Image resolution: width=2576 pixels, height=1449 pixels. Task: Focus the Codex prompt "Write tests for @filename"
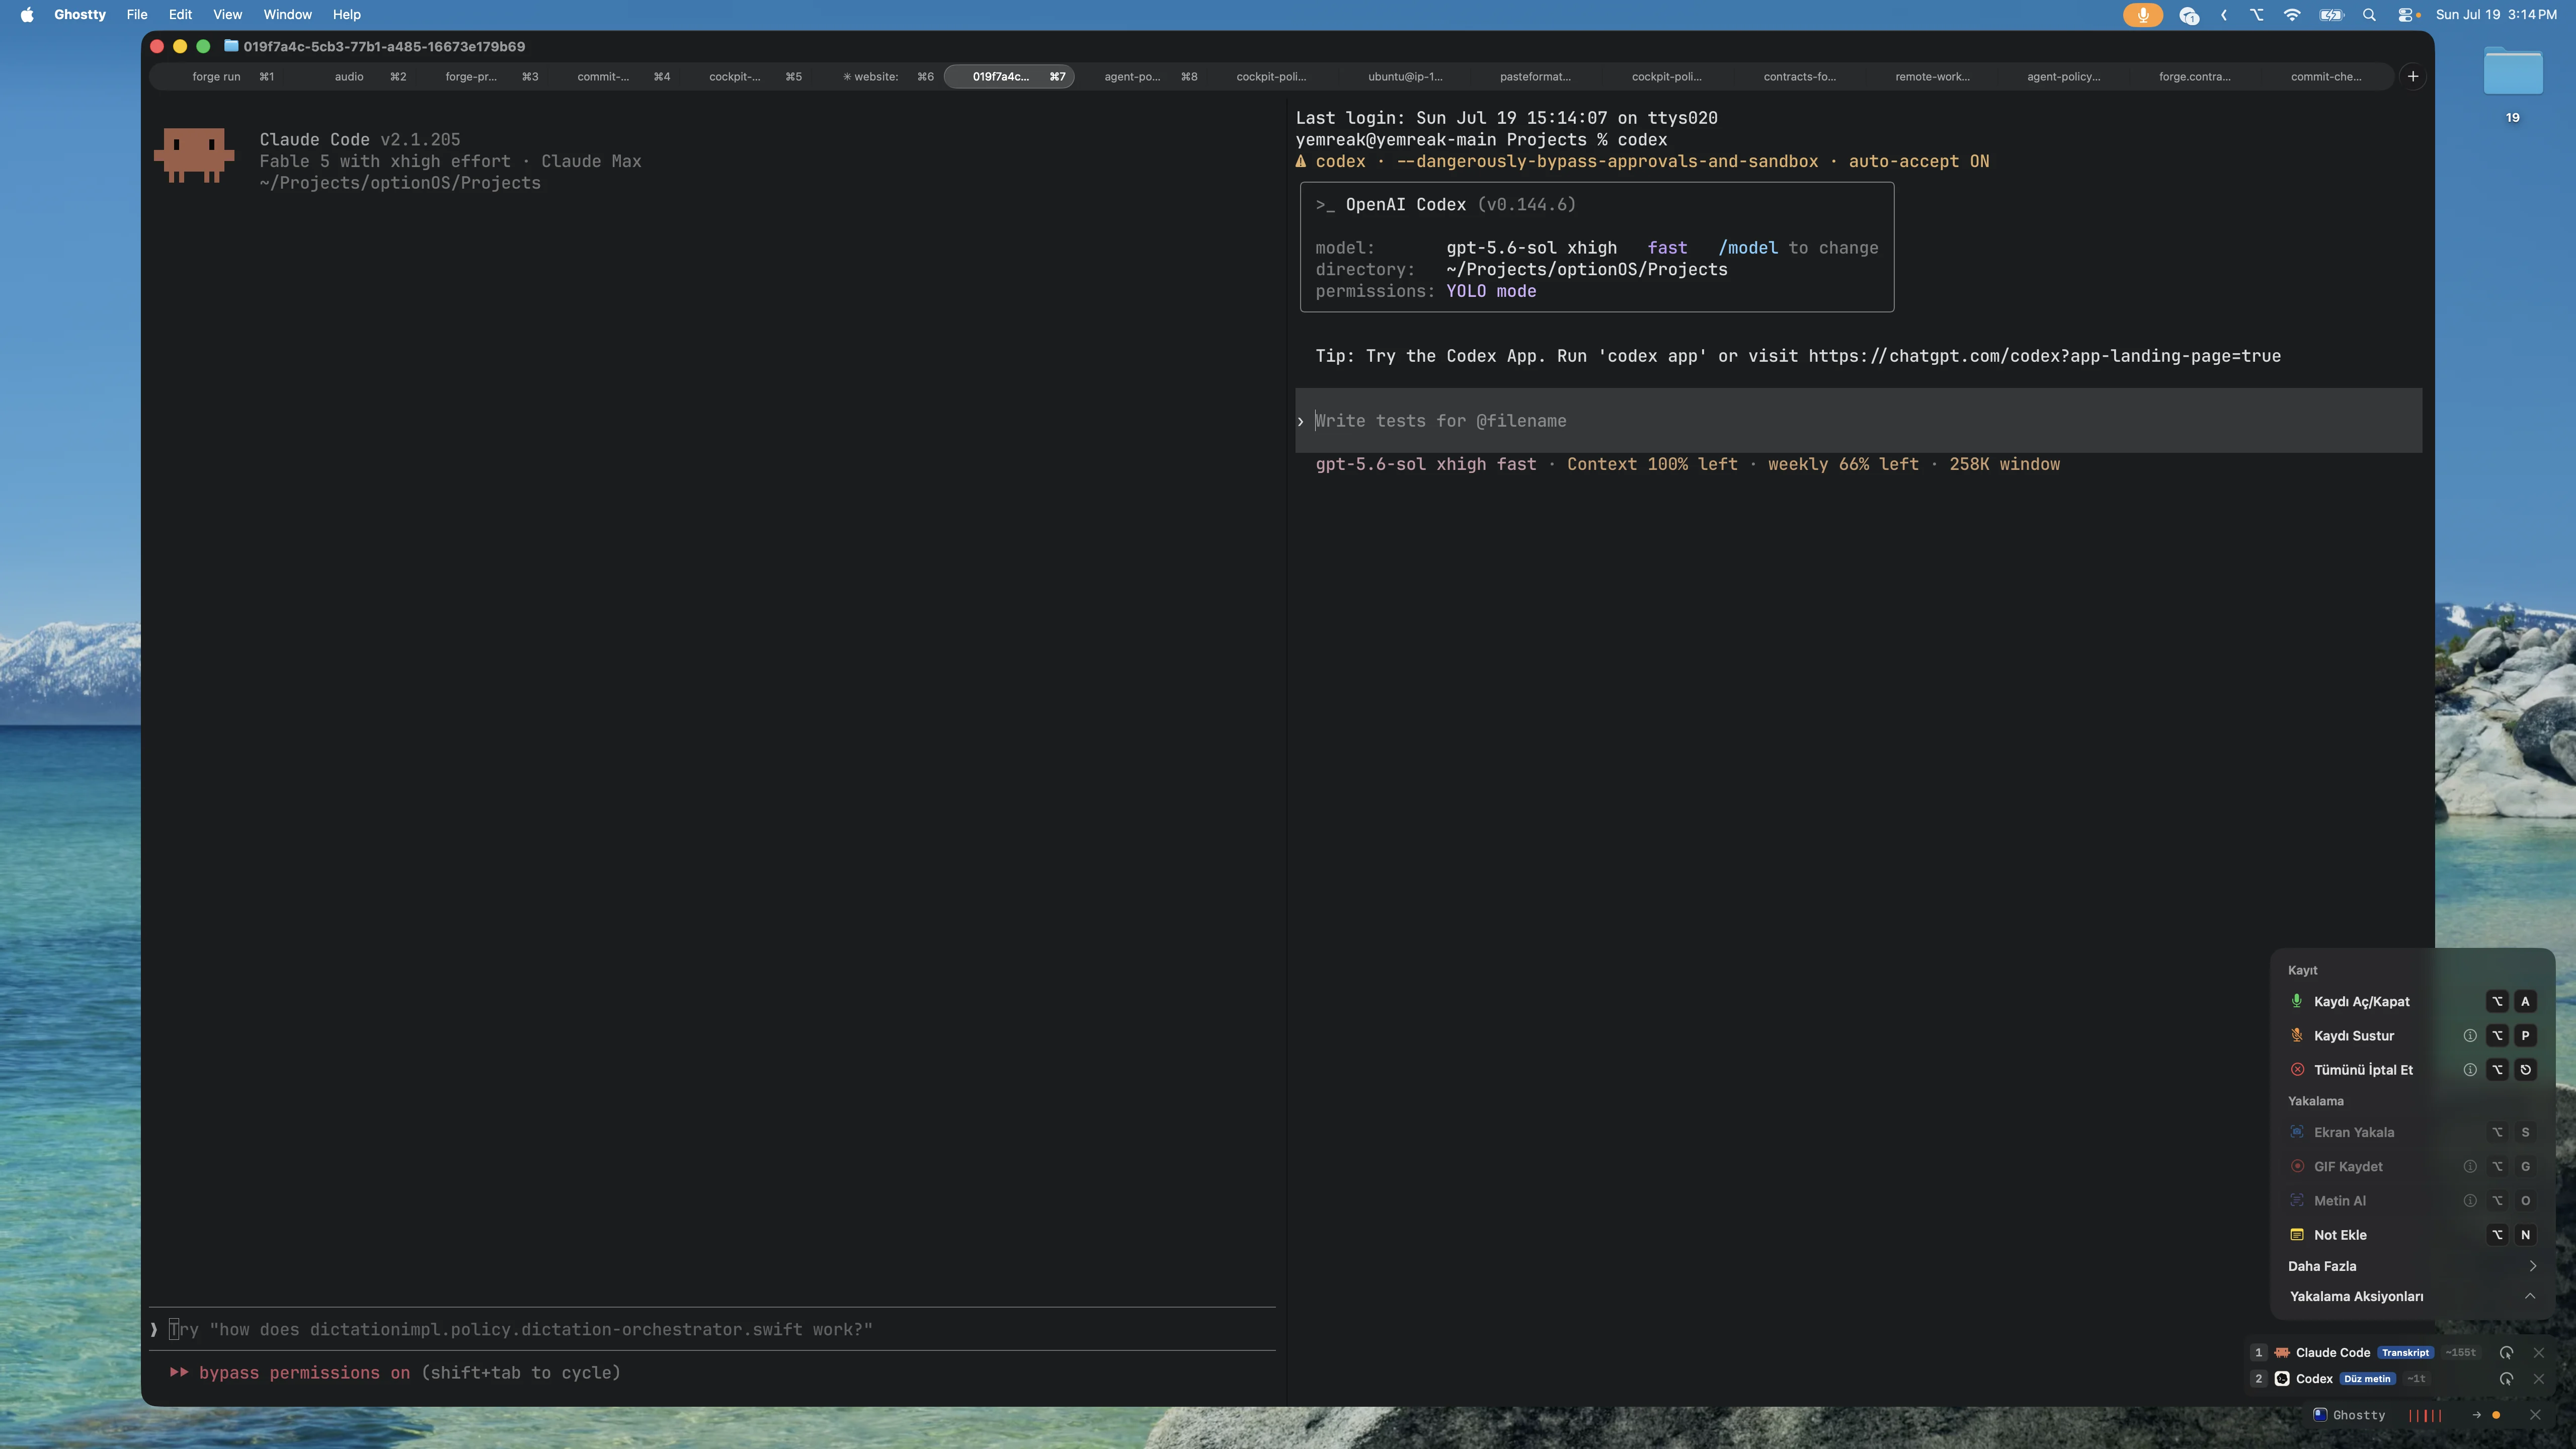(1858, 421)
